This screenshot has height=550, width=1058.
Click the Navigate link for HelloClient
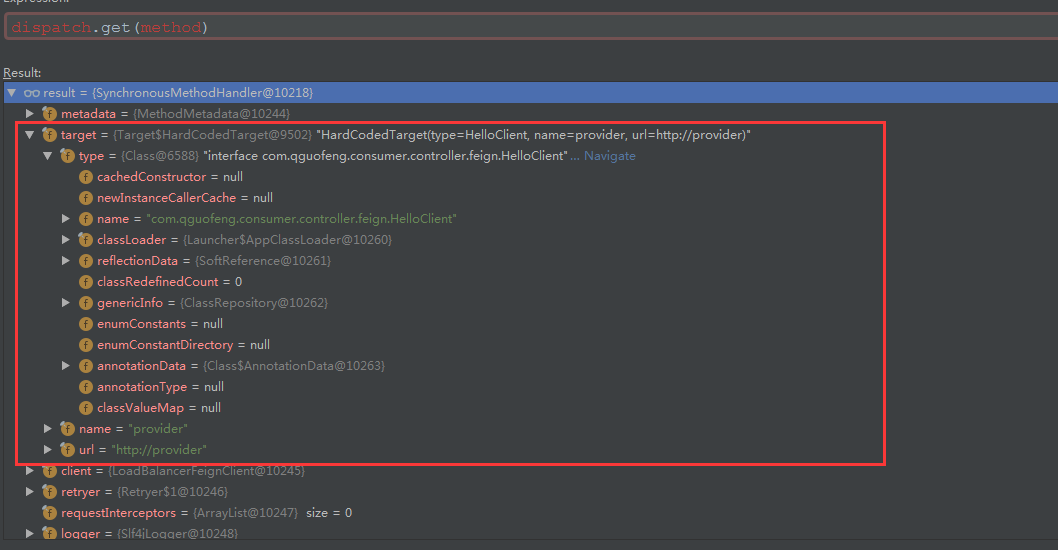click(x=609, y=156)
